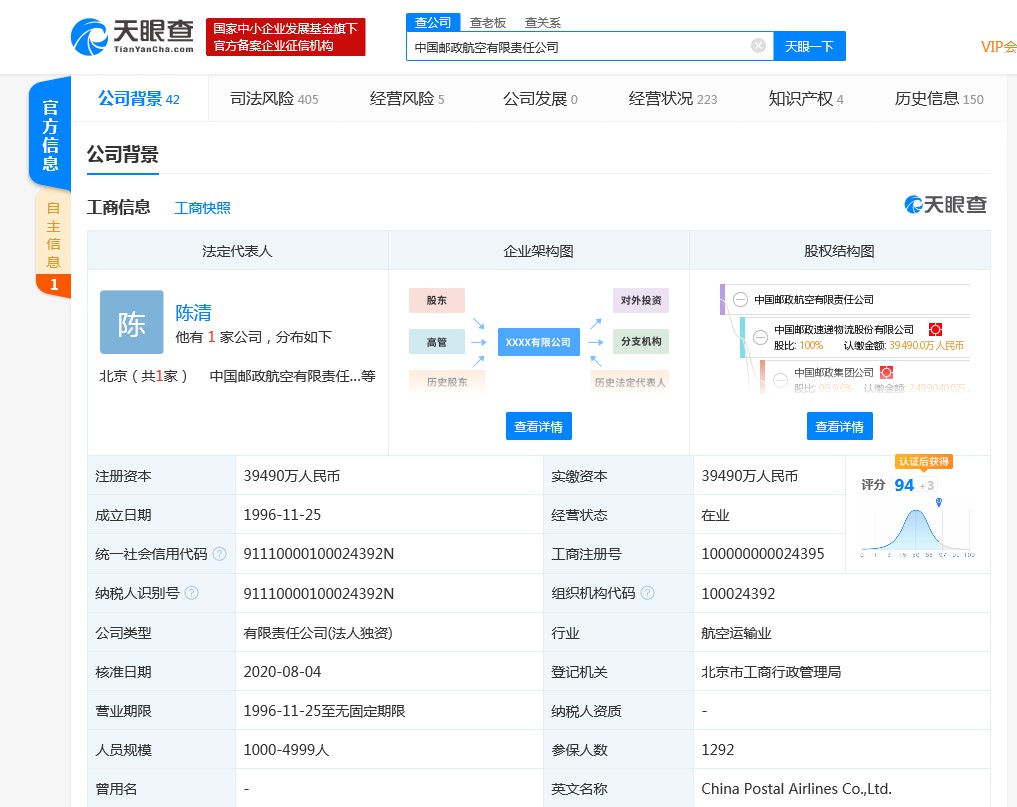
Task: Click the 分支机构 box in the structure diagram
Action: tap(641, 342)
